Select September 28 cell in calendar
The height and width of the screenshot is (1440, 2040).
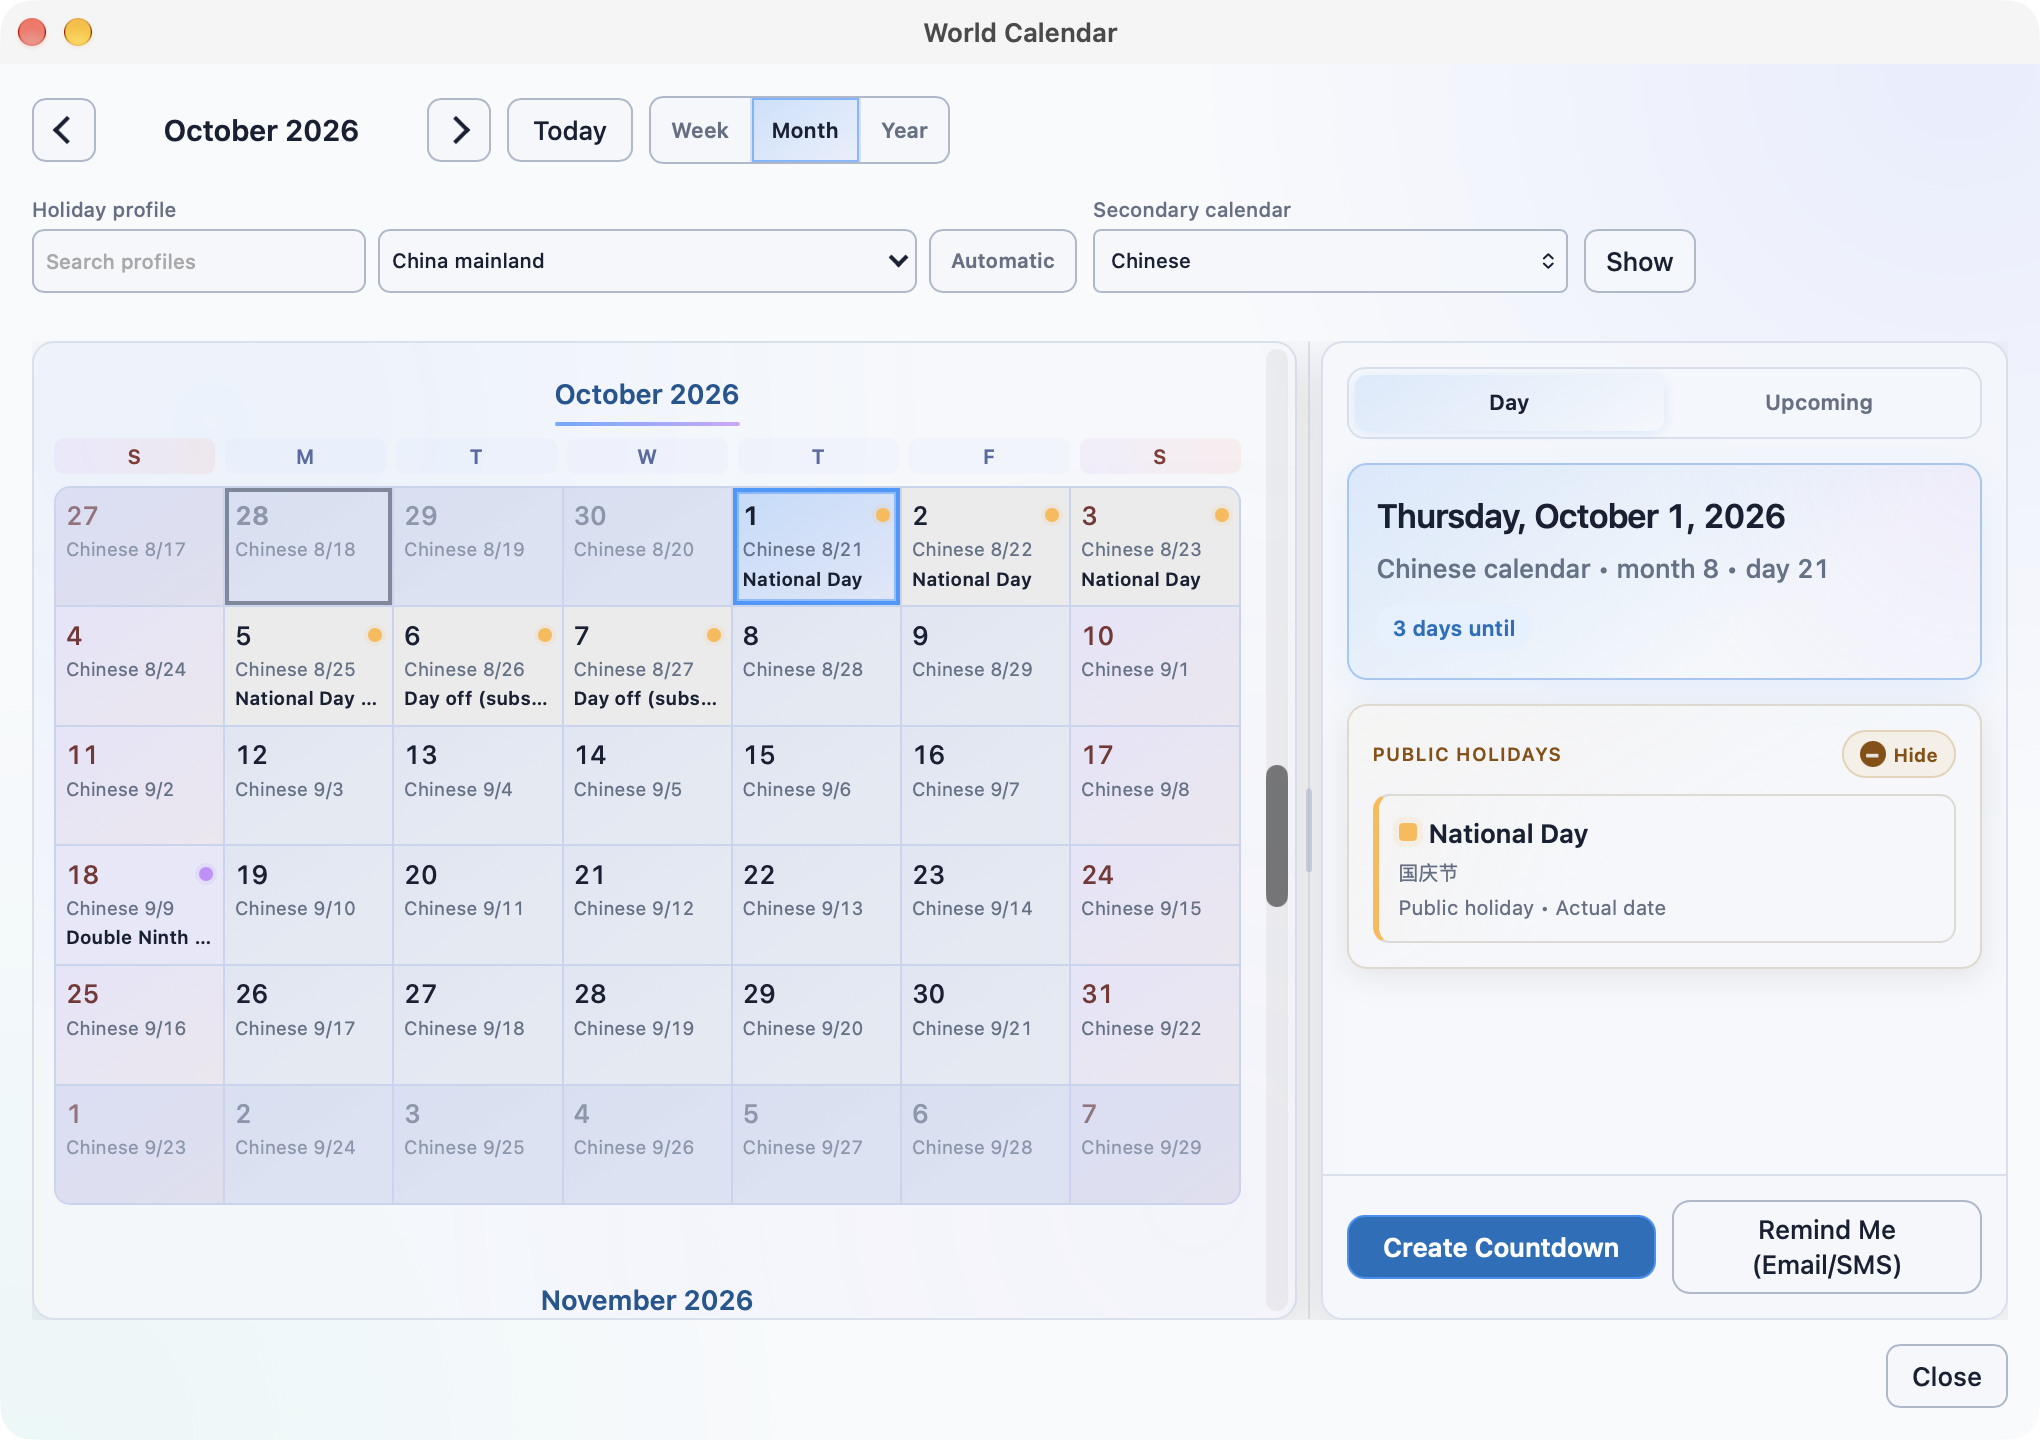(x=308, y=546)
